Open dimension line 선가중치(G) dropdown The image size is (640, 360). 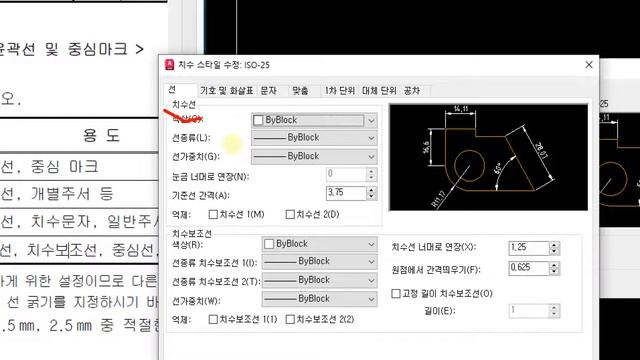[x=314, y=156]
